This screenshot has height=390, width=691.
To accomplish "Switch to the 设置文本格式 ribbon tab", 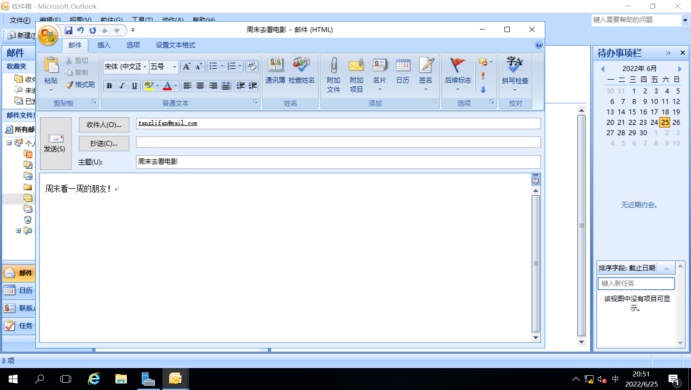I will tap(175, 45).
